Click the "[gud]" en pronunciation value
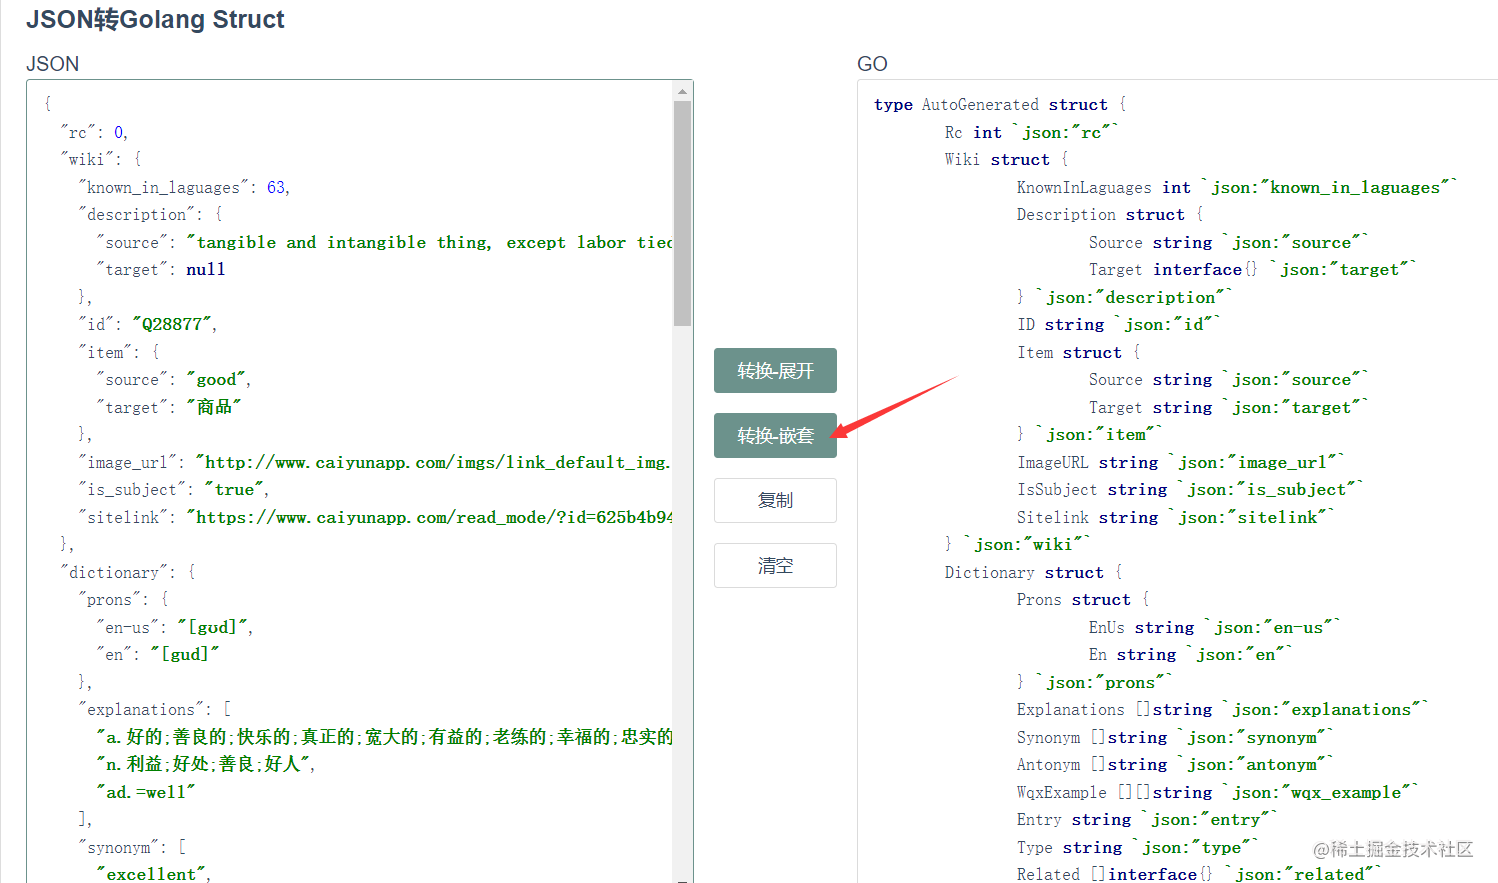Viewport: 1498px width, 883px height. 184,655
